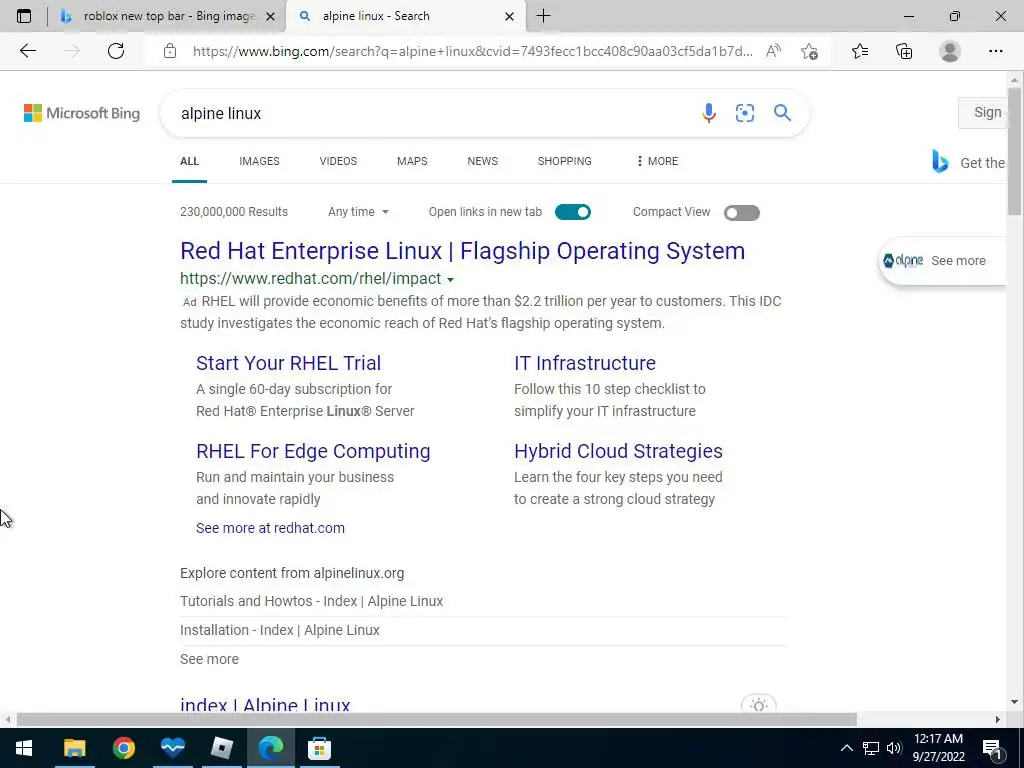Click alpine See more side card
Image resolution: width=1024 pixels, height=768 pixels.
942,261
